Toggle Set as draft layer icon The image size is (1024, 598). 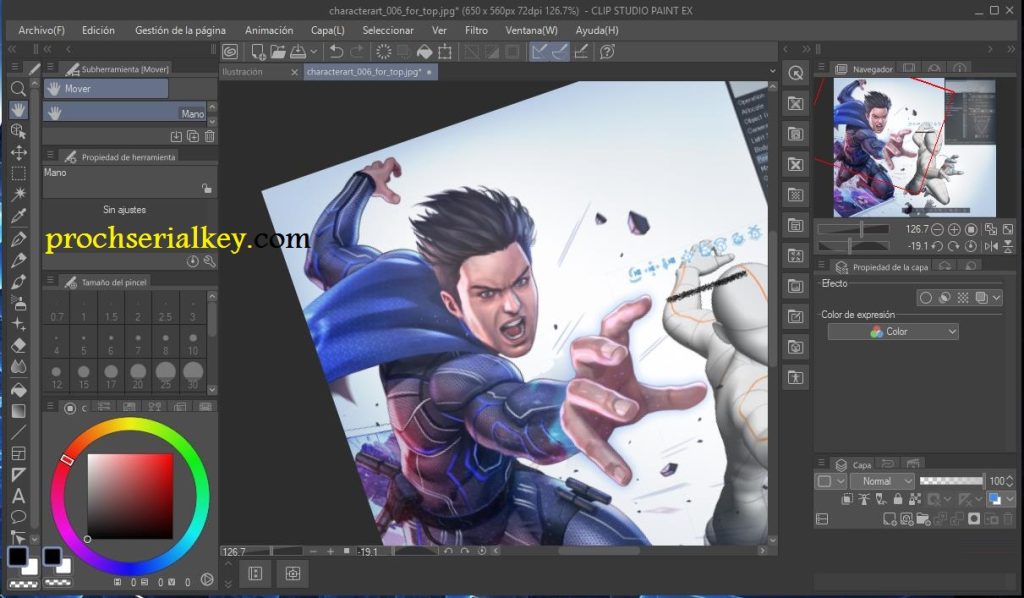tap(881, 499)
